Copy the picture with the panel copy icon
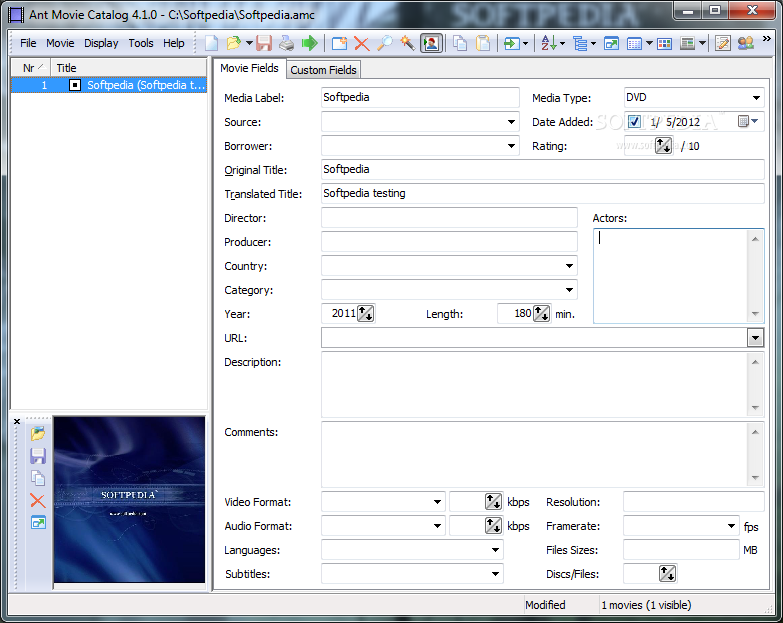783x623 pixels. [38, 478]
